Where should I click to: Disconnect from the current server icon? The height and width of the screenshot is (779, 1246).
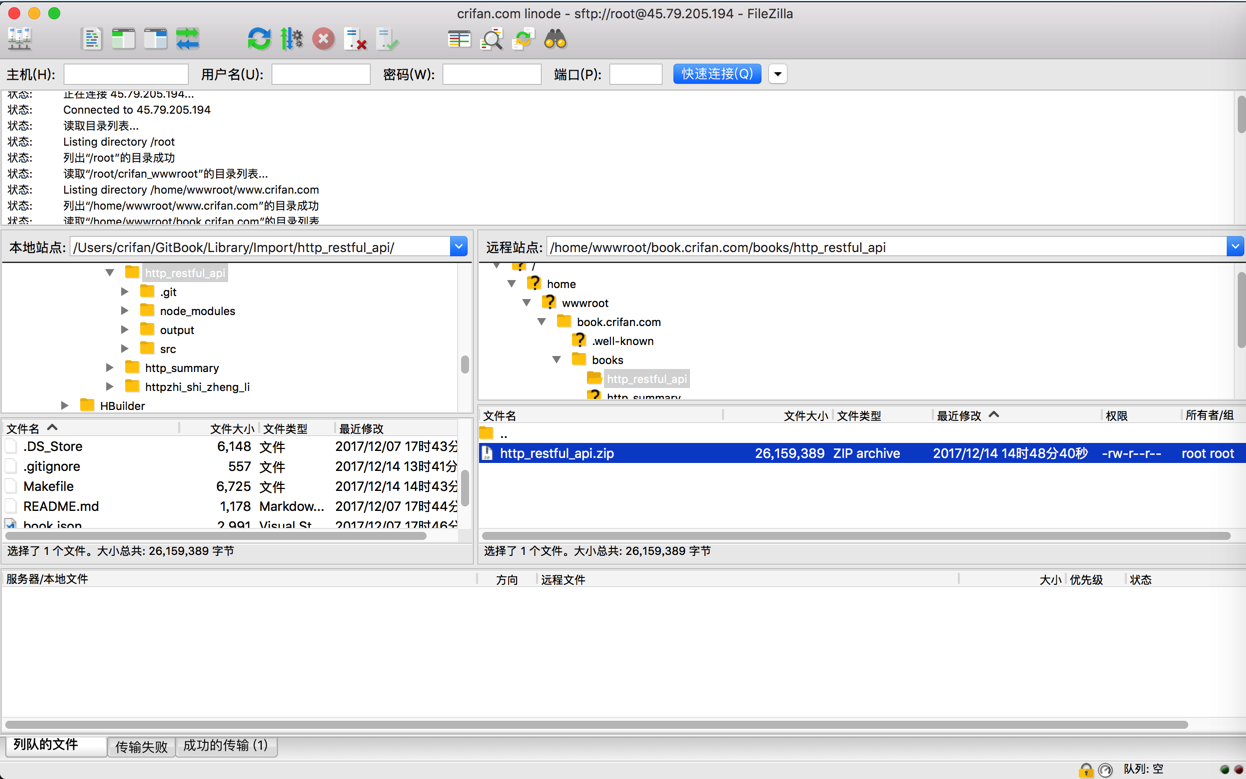355,39
